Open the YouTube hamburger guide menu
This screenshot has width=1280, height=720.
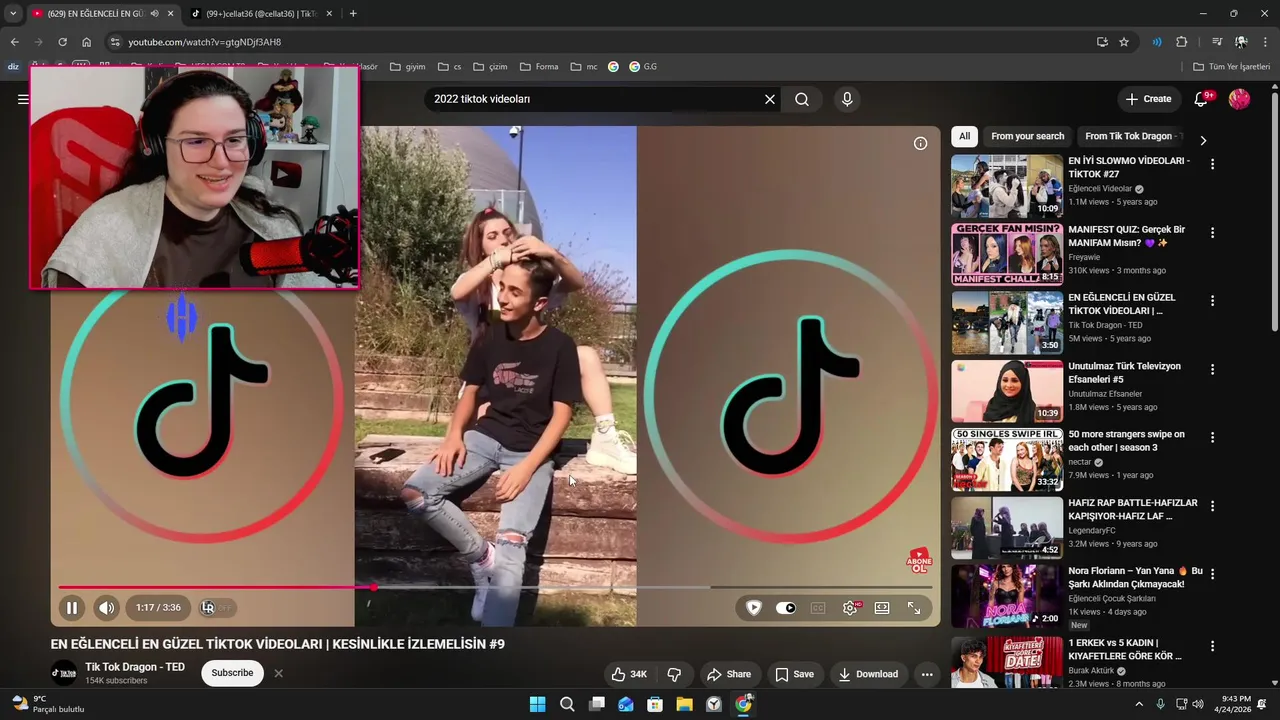coord(22,99)
